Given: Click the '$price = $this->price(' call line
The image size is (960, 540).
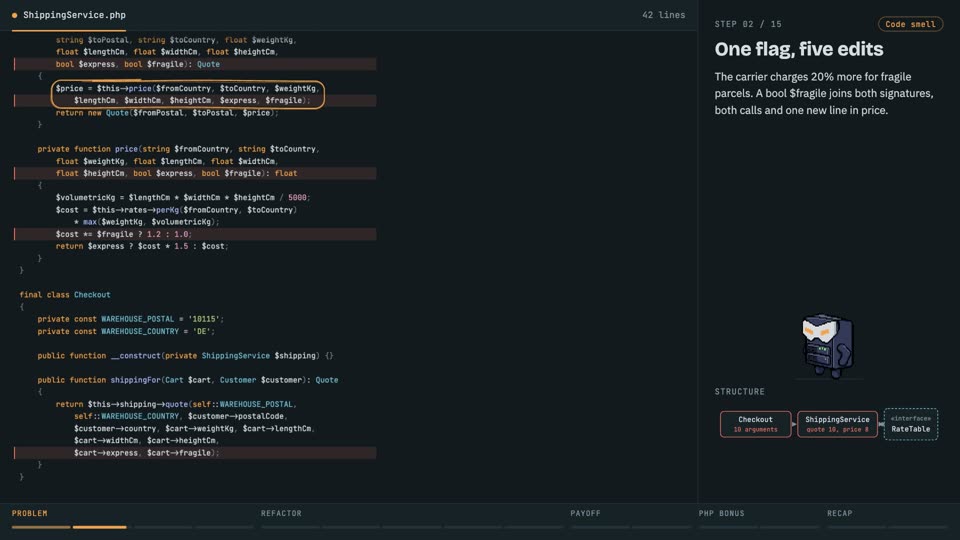Looking at the screenshot, I should click(x=187, y=88).
